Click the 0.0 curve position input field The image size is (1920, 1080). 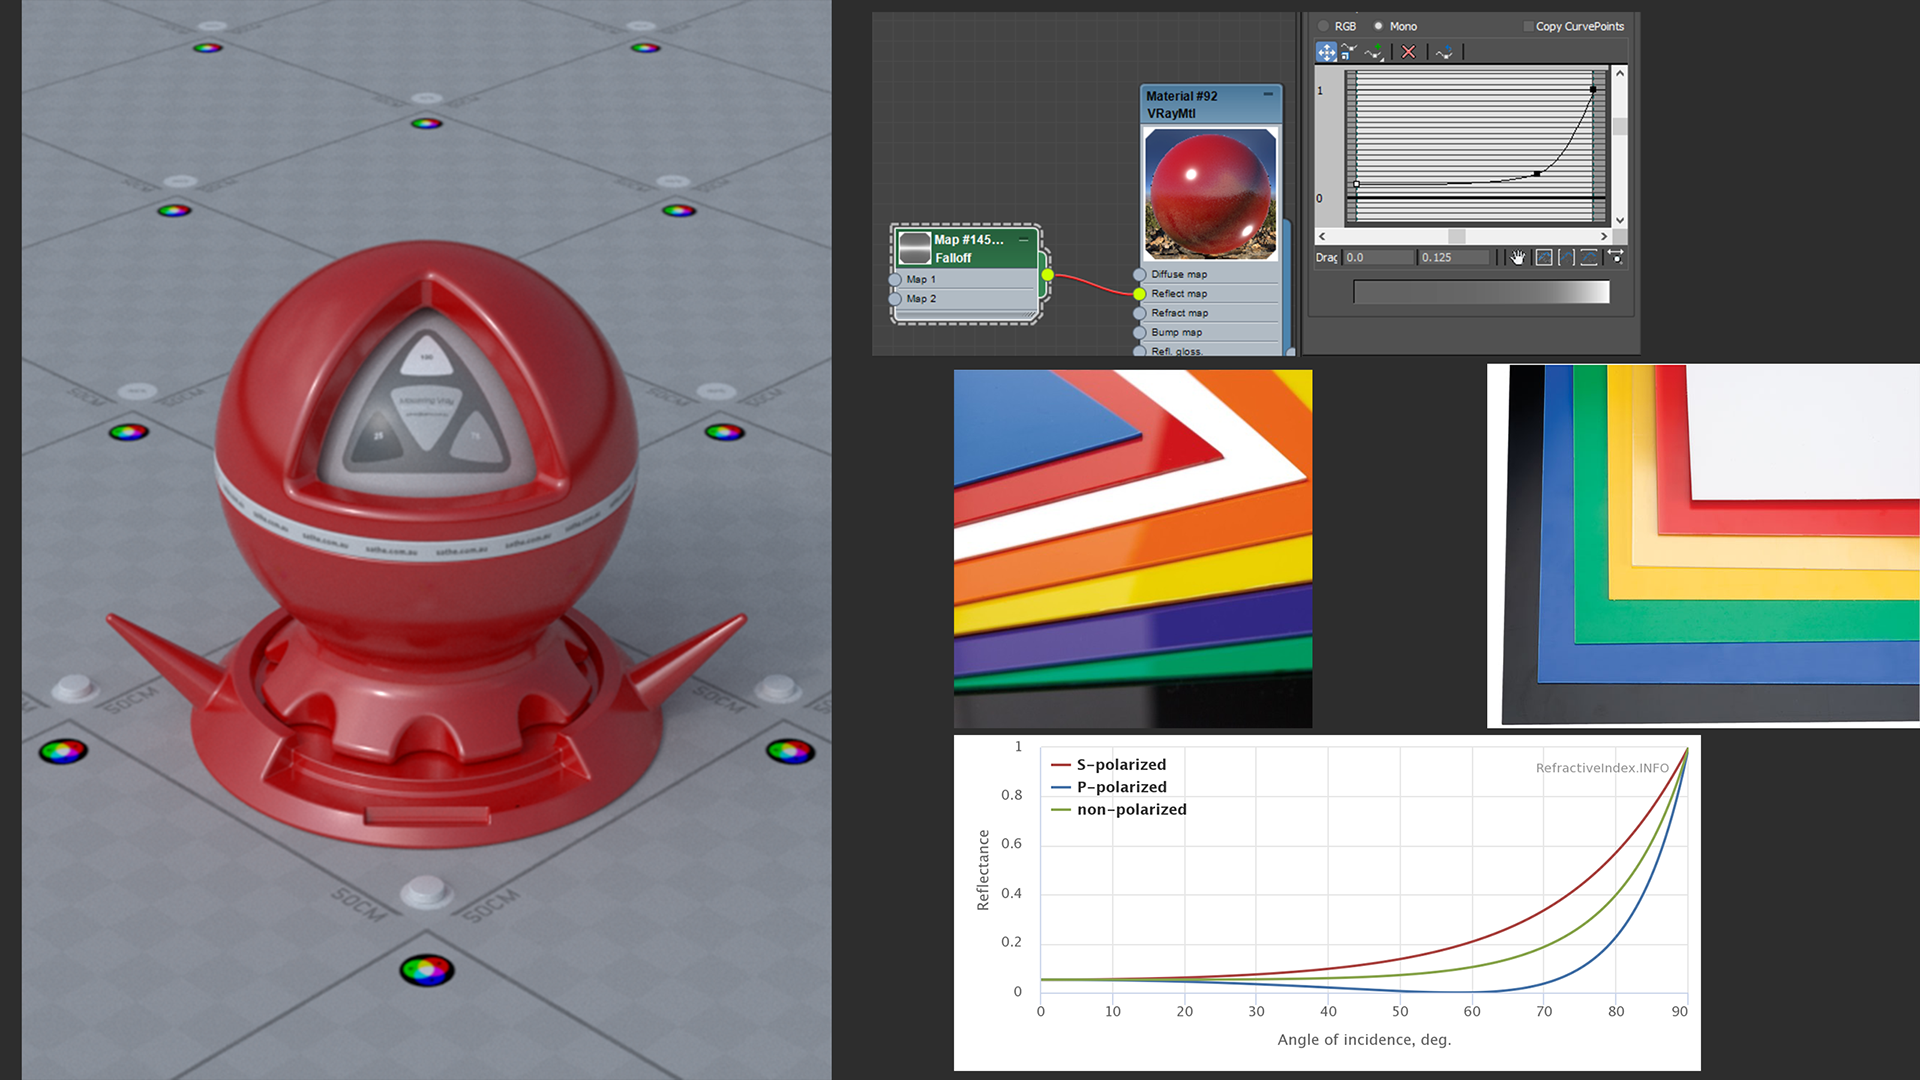point(1378,258)
